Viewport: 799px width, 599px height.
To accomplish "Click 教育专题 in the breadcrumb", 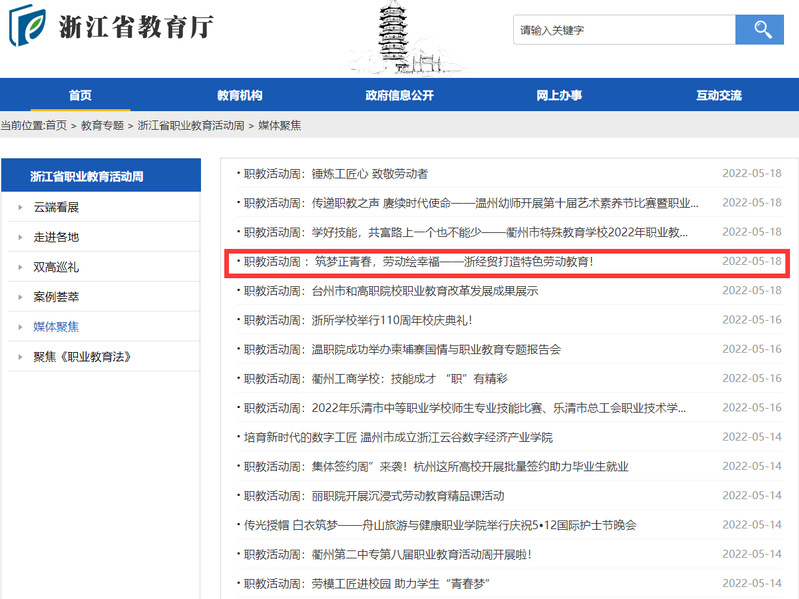I will click(x=102, y=126).
